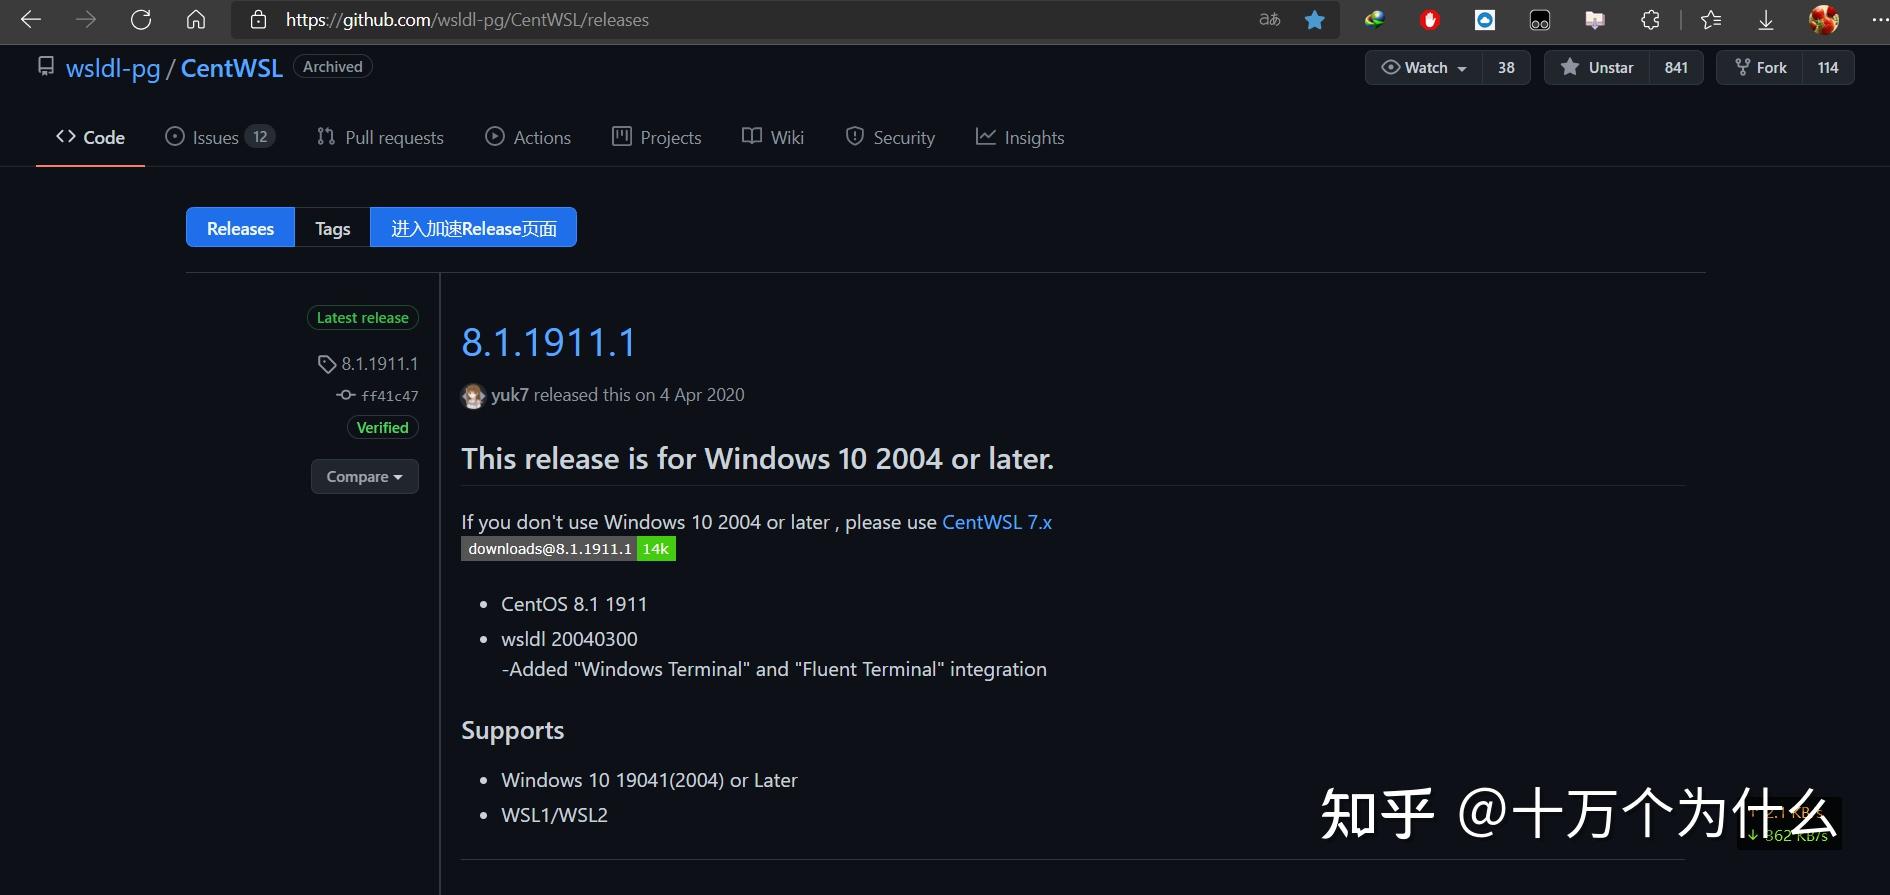This screenshot has height=895, width=1890.
Task: Expand the Watch dropdown
Action: 1423,67
